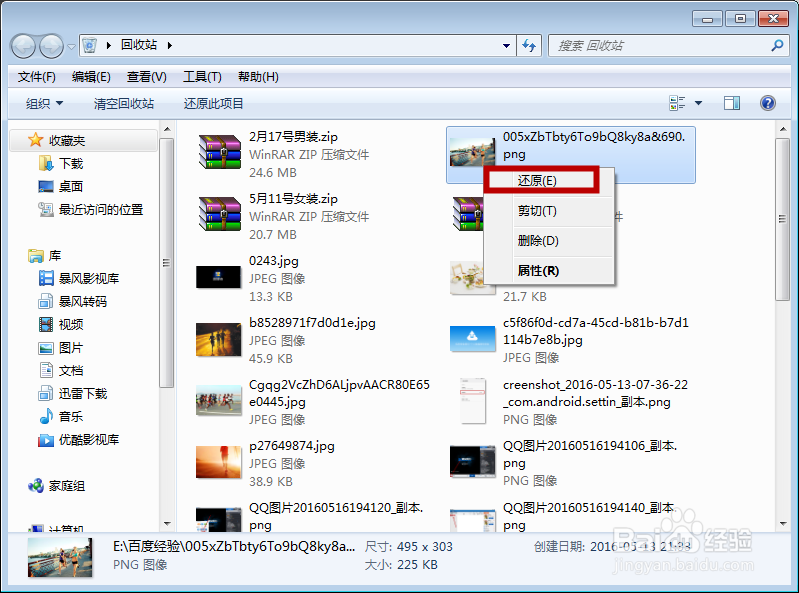
Task: Open 优酷影视库 library
Action: pyautogui.click(x=78, y=440)
